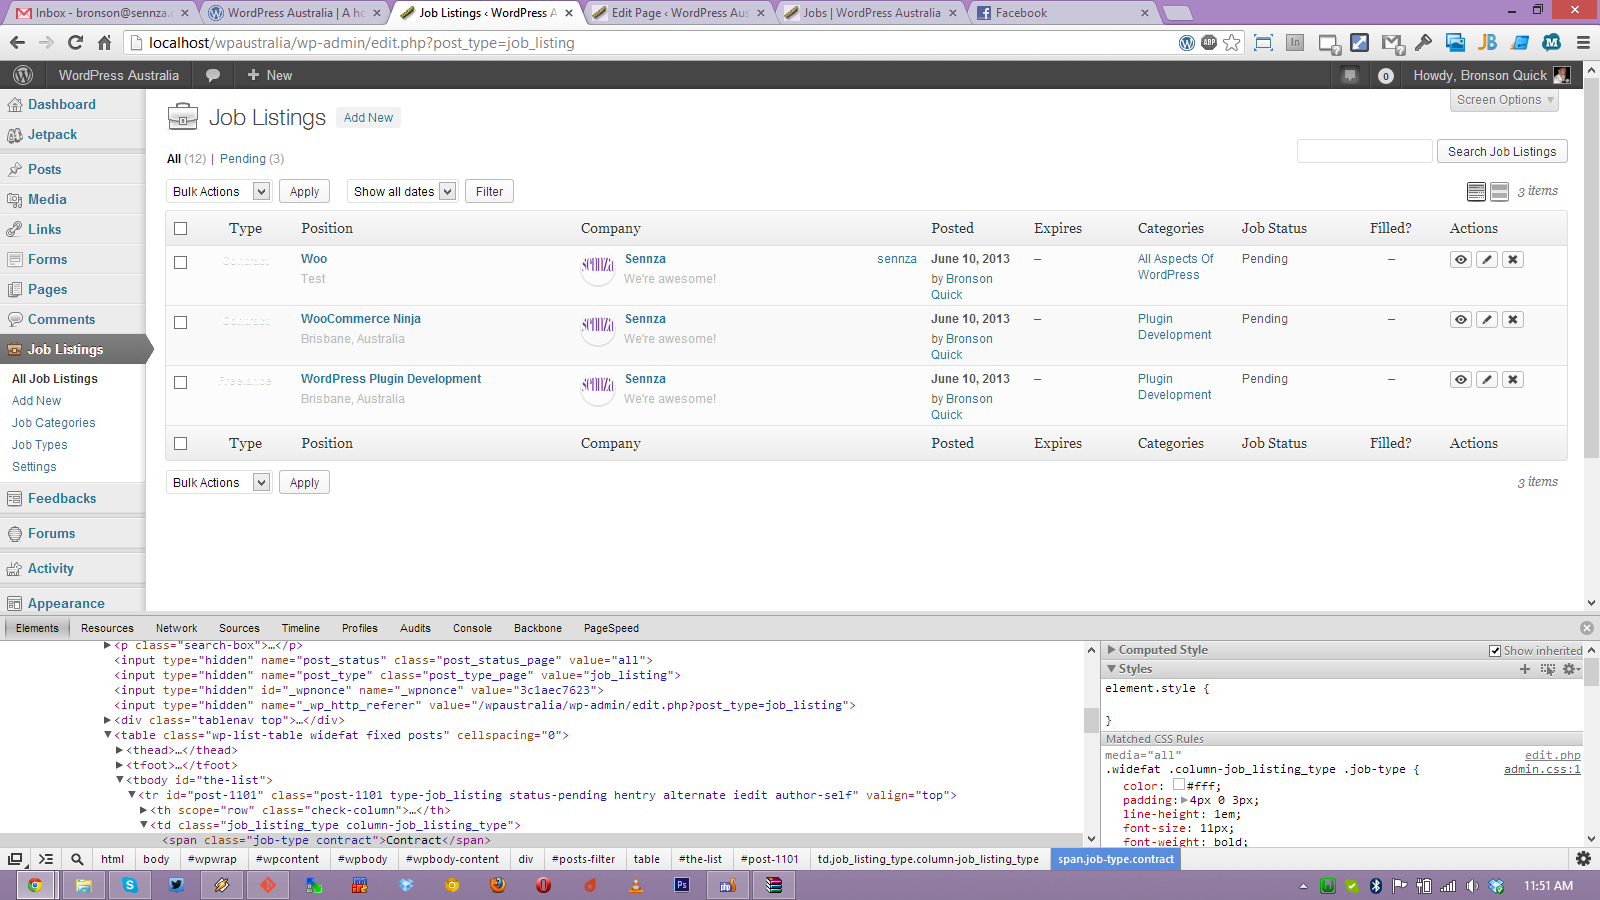
Task: Click the browser back arrow
Action: tap(17, 42)
